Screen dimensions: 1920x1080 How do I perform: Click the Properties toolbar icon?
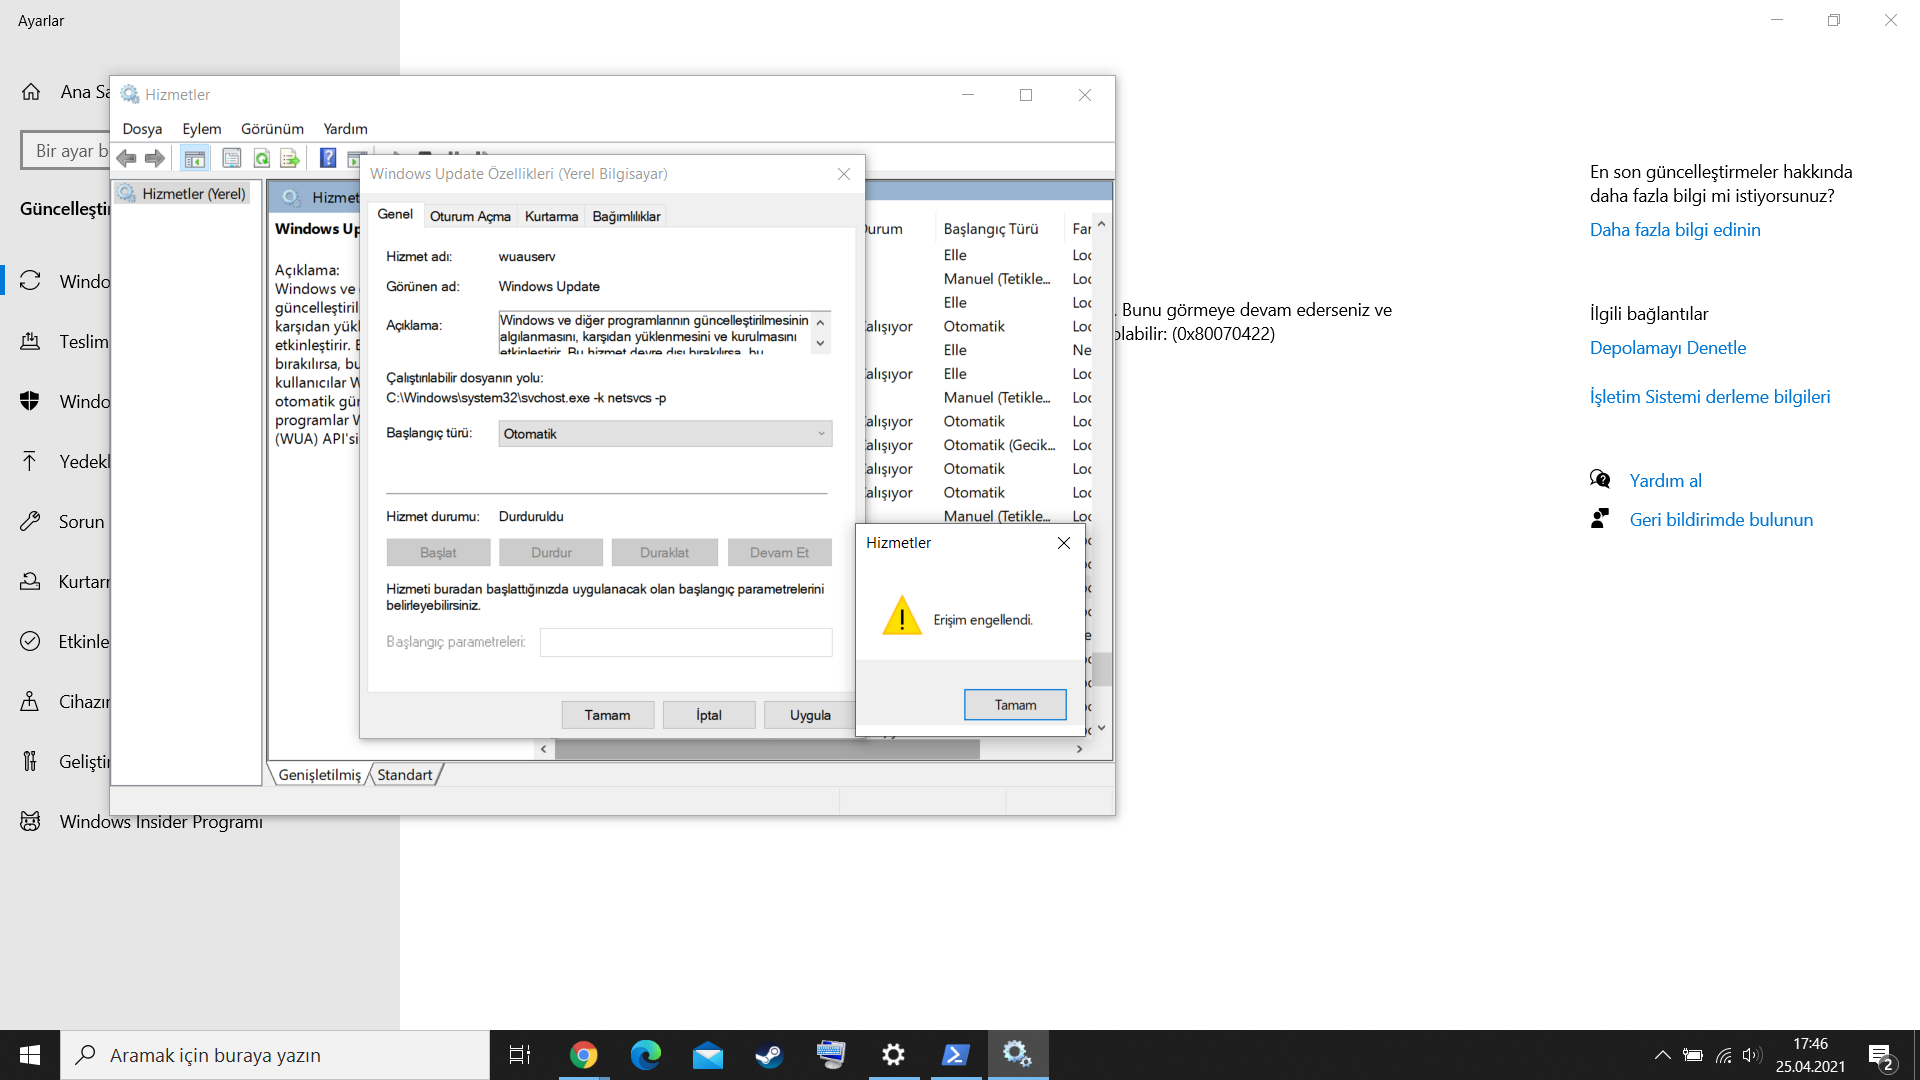pyautogui.click(x=232, y=158)
